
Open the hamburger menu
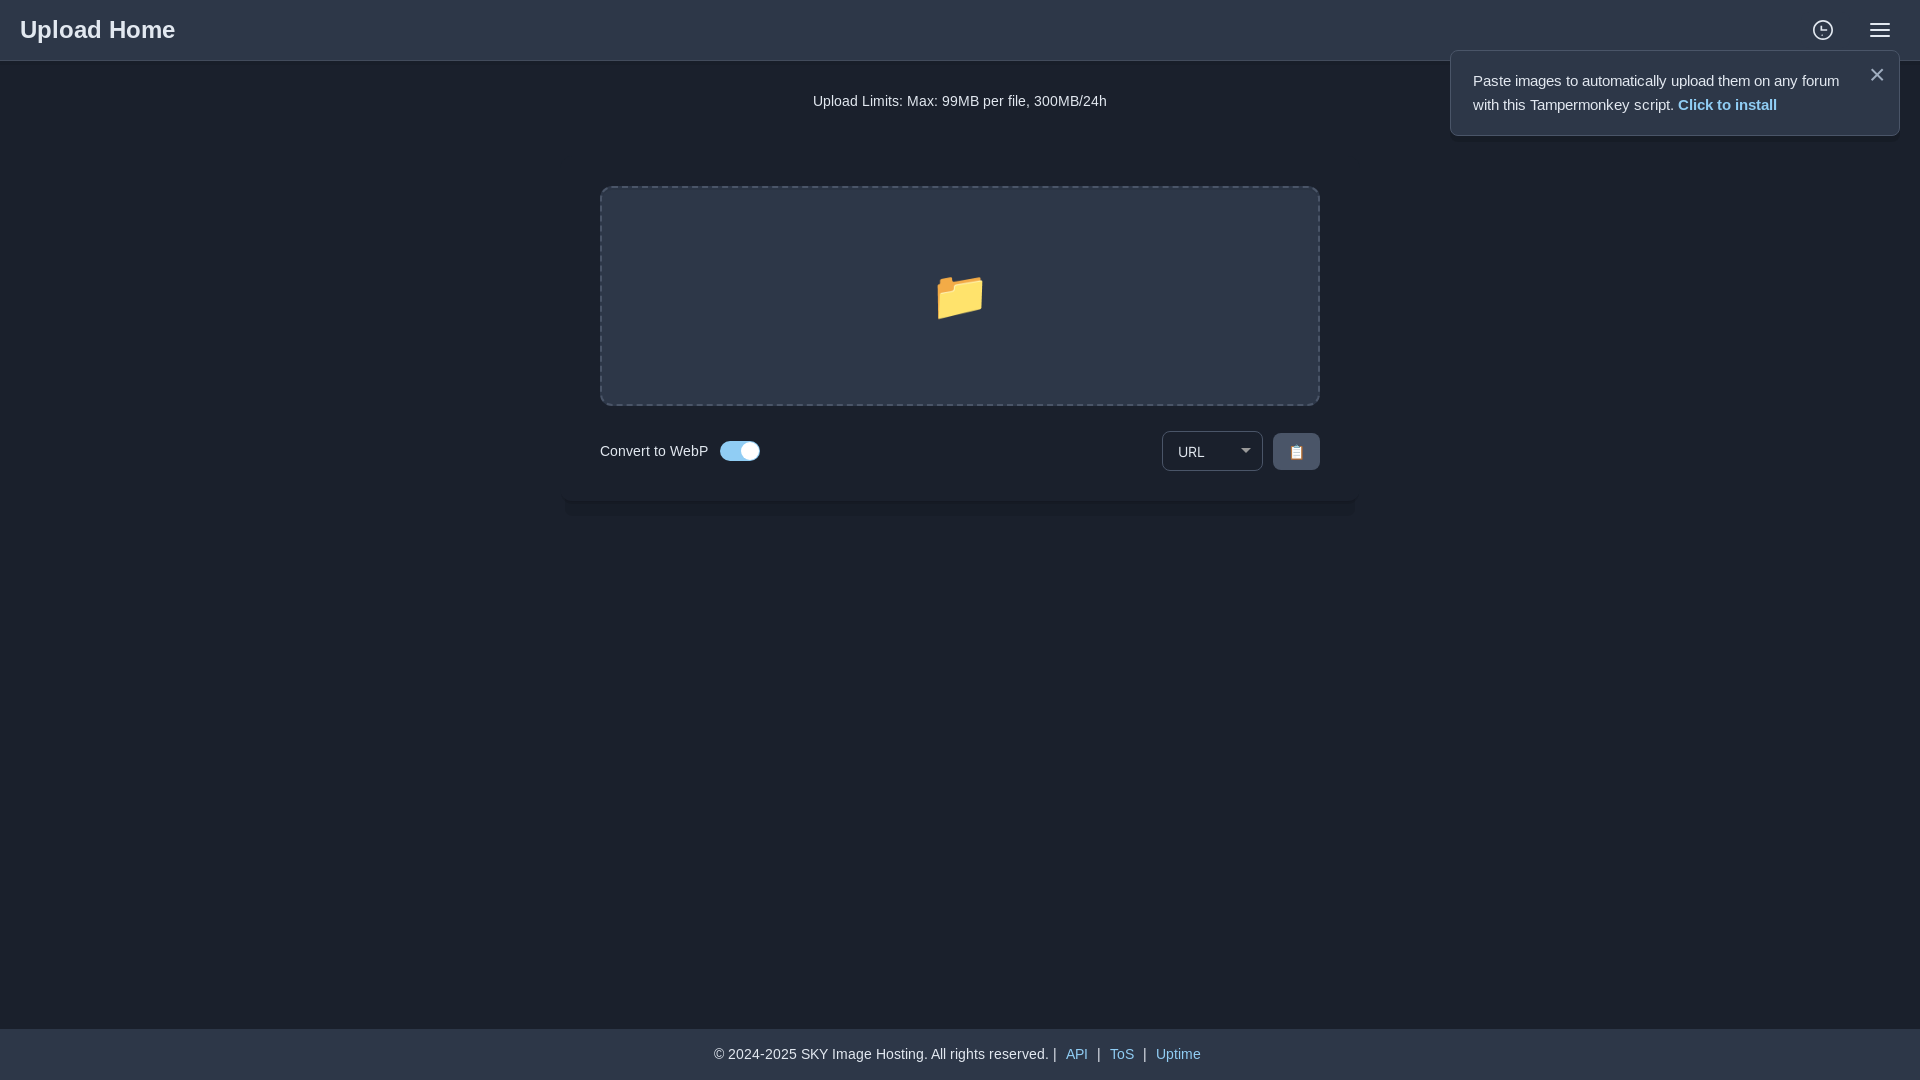click(1880, 30)
